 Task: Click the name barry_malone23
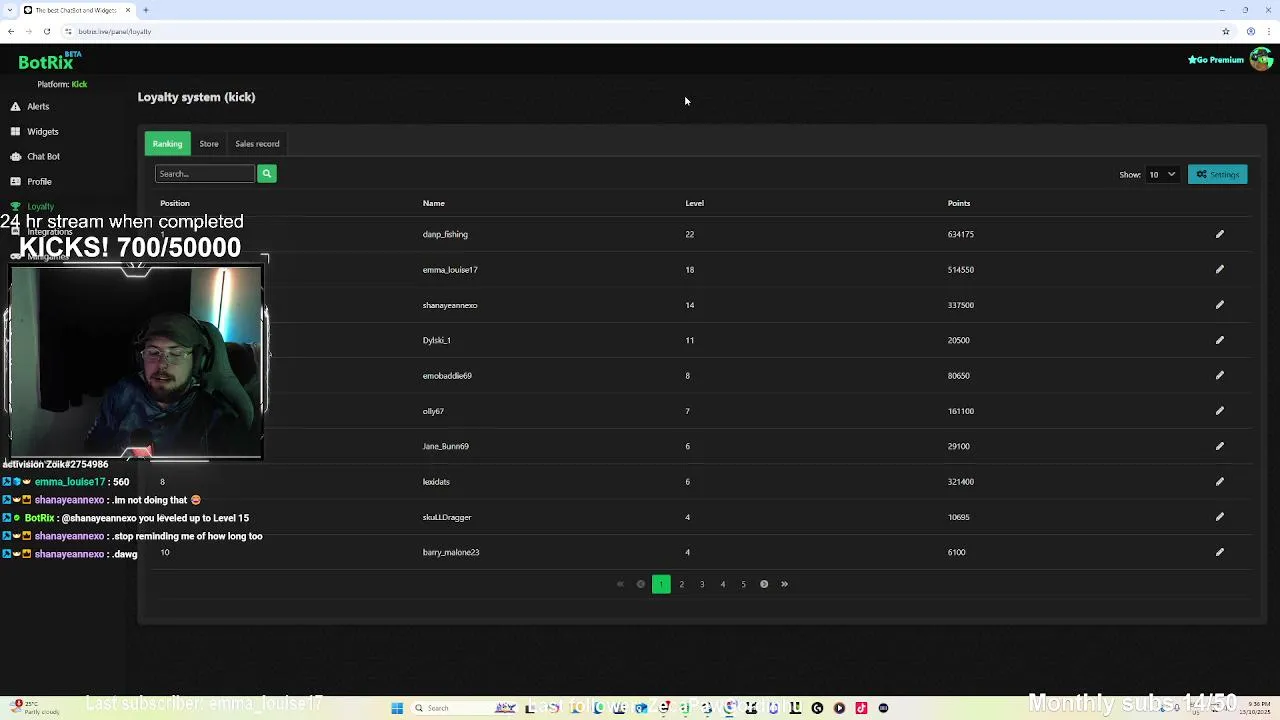451,552
